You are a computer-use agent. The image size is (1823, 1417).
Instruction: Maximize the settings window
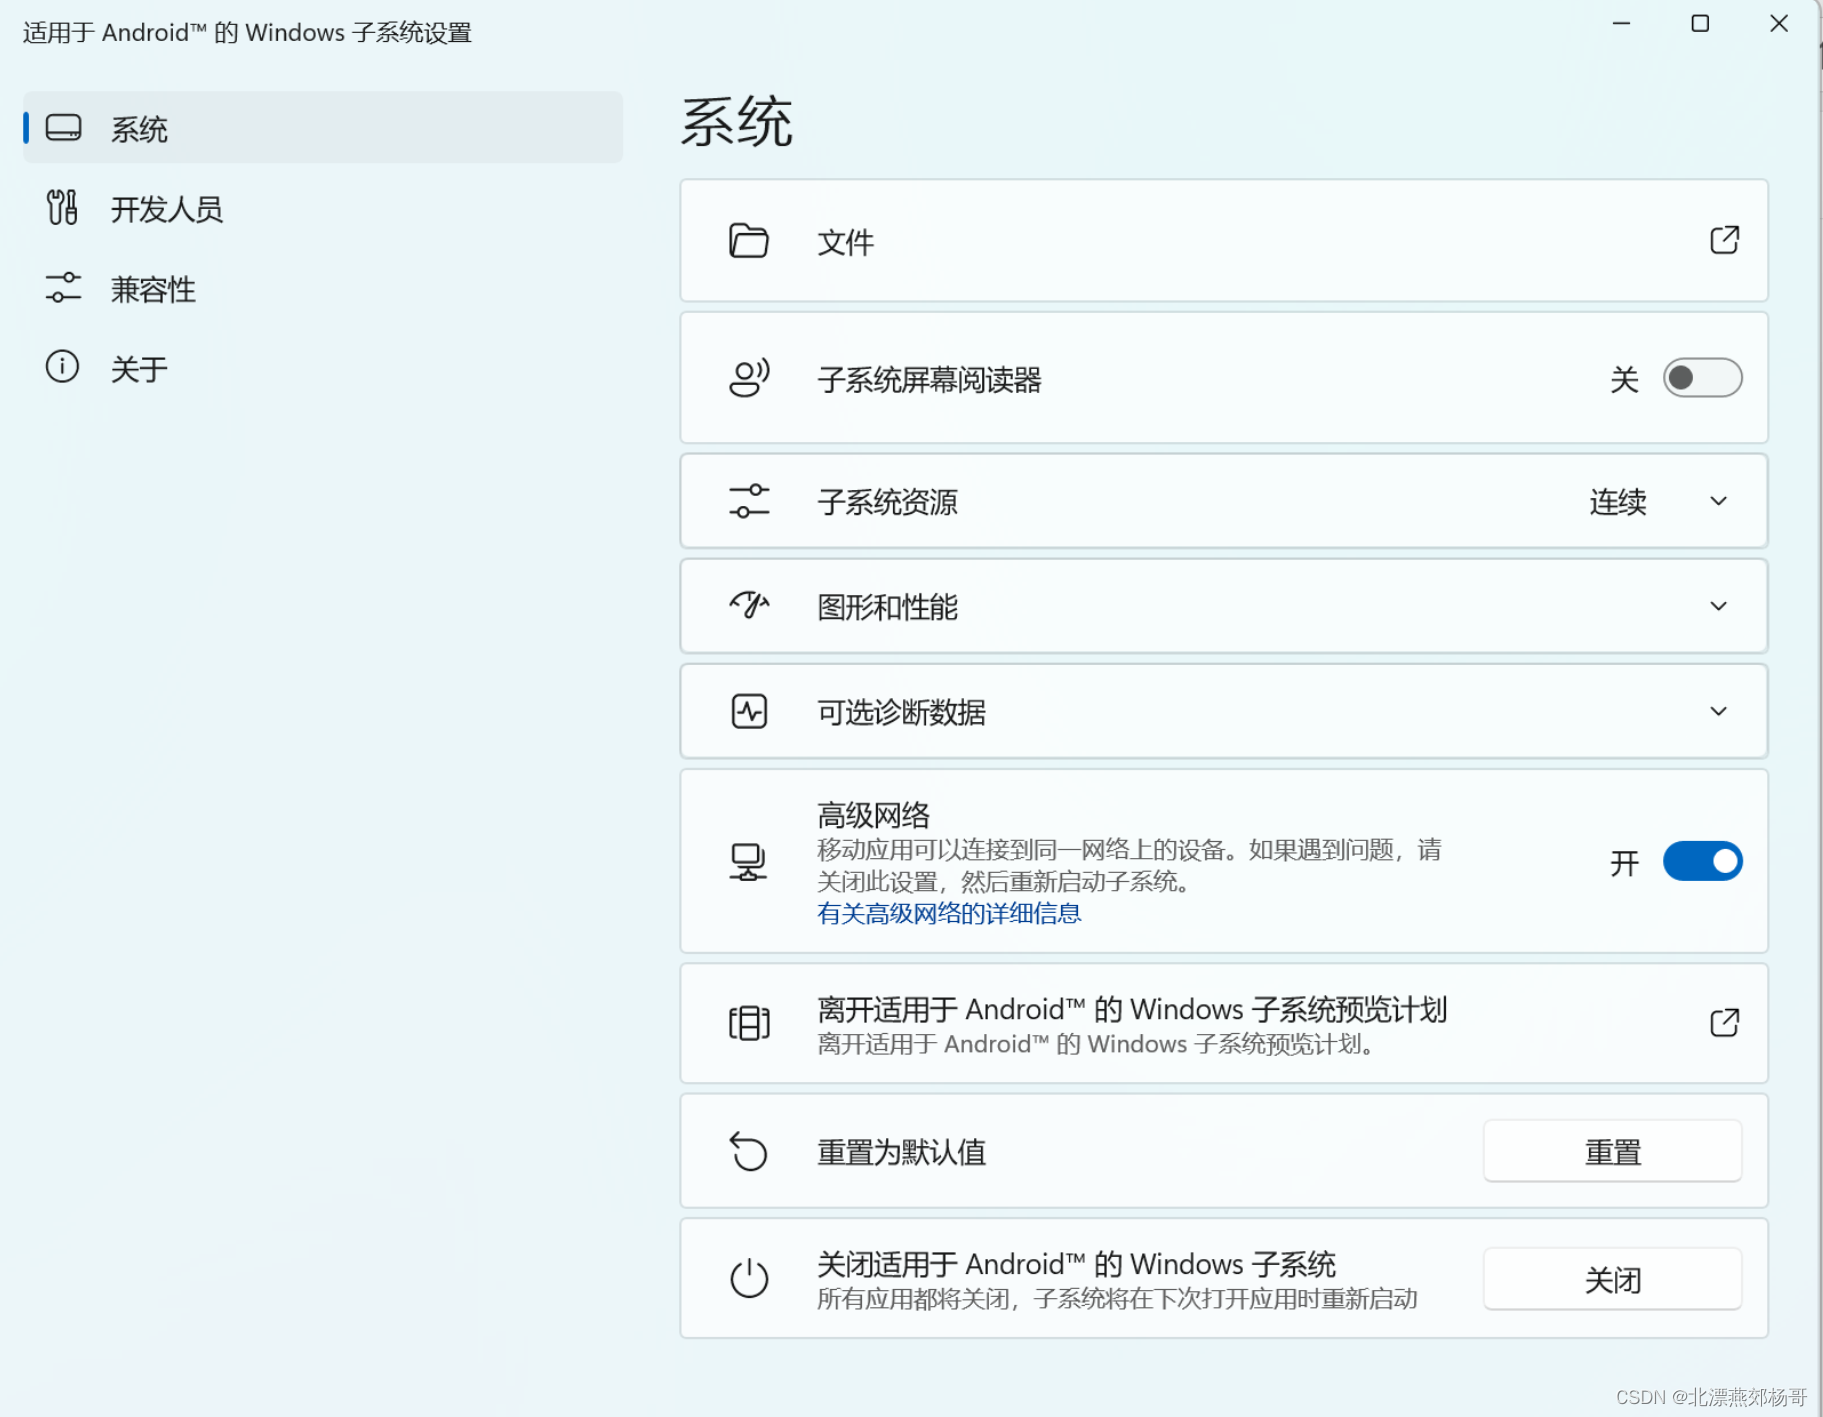tap(1700, 23)
